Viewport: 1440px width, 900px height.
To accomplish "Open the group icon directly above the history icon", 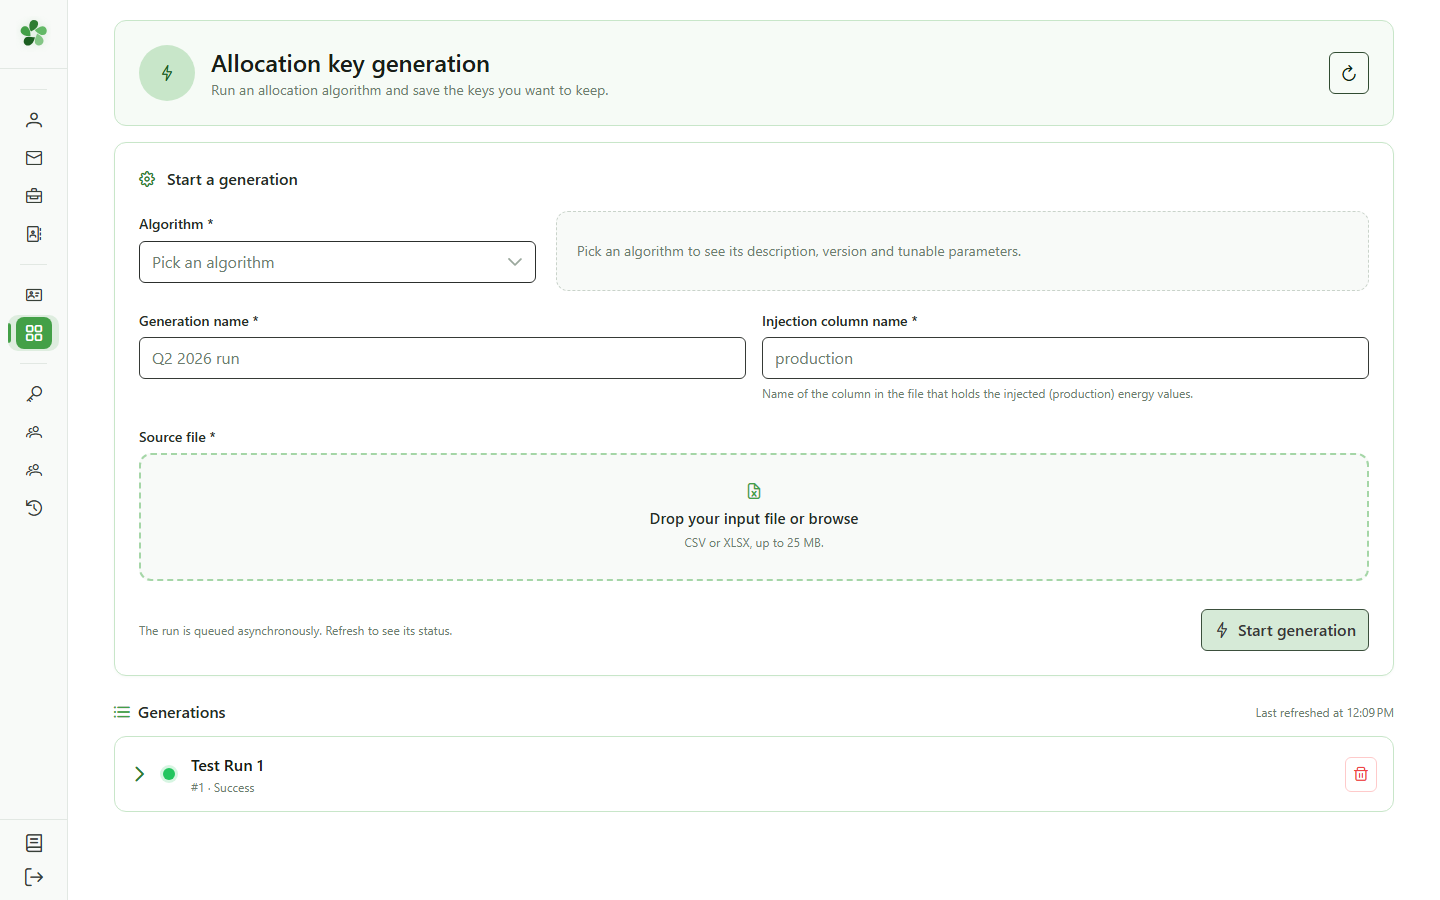I will click(x=34, y=470).
